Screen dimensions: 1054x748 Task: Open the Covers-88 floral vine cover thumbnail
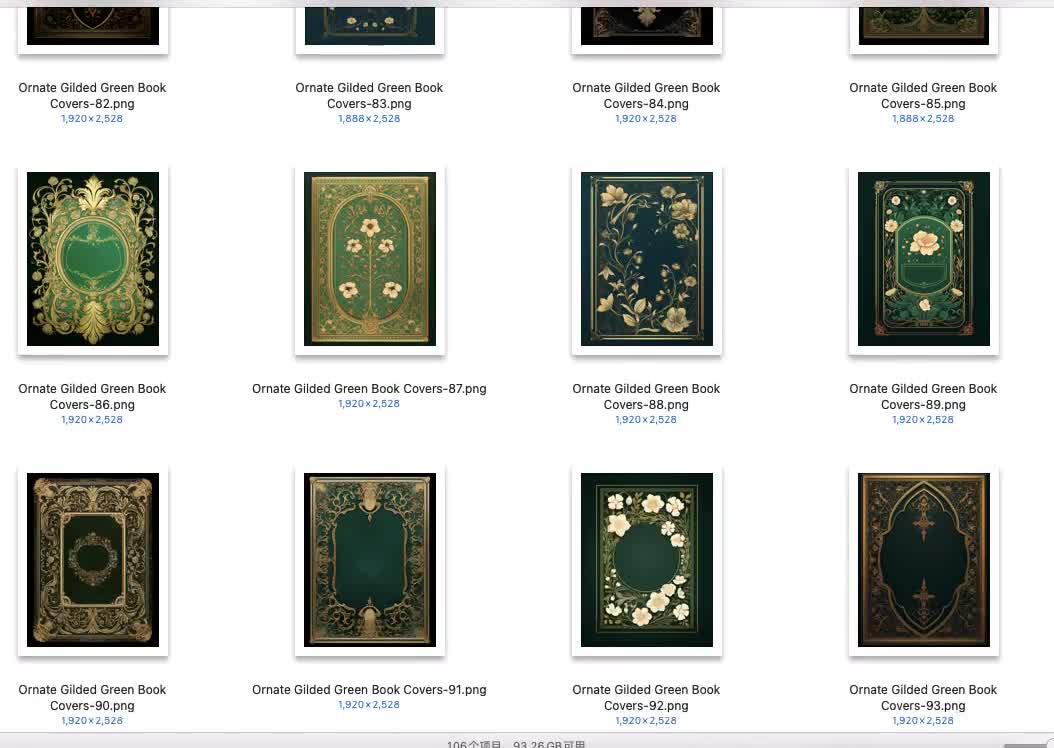(647, 259)
